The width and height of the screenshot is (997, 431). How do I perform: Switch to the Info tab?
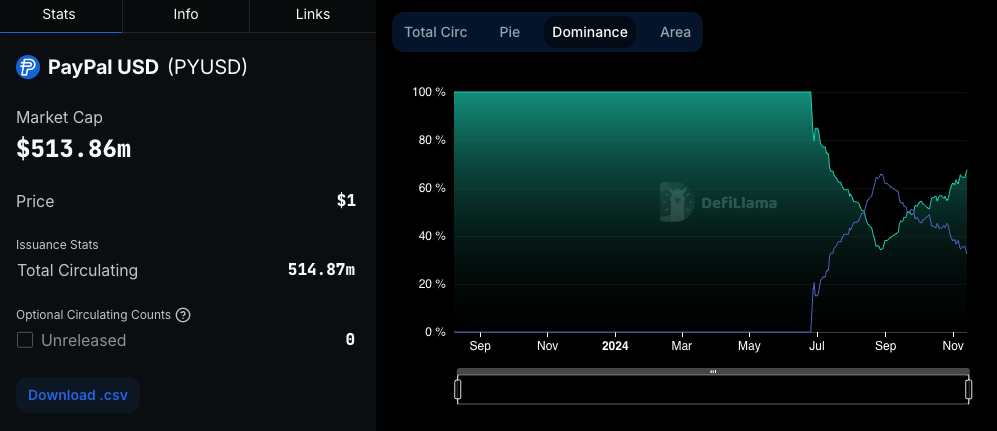pos(186,15)
